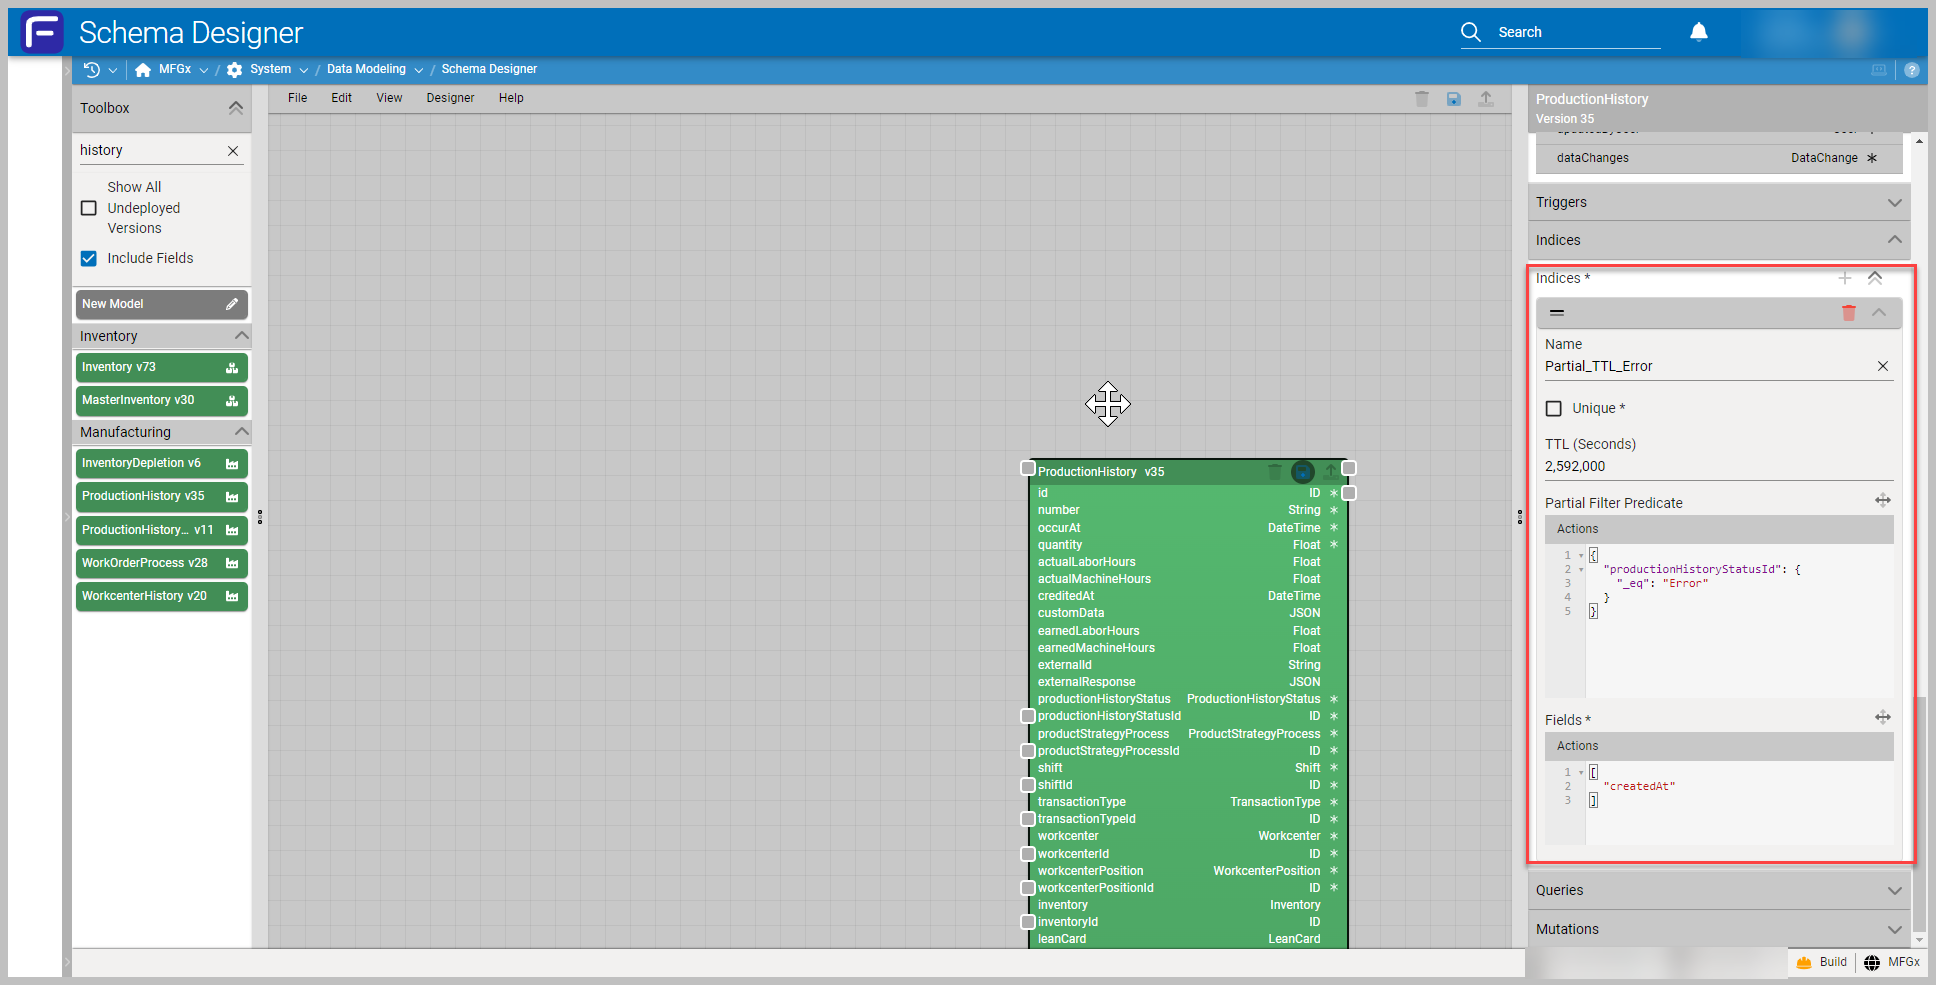Collapse the Toolbox panel
This screenshot has height=985, width=1936.
tap(235, 108)
